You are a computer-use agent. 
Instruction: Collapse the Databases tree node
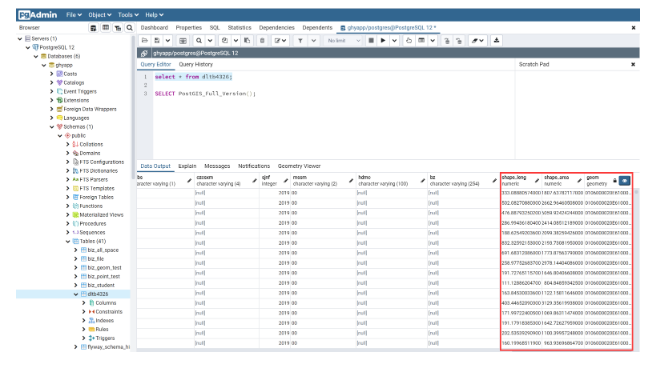tap(36, 56)
